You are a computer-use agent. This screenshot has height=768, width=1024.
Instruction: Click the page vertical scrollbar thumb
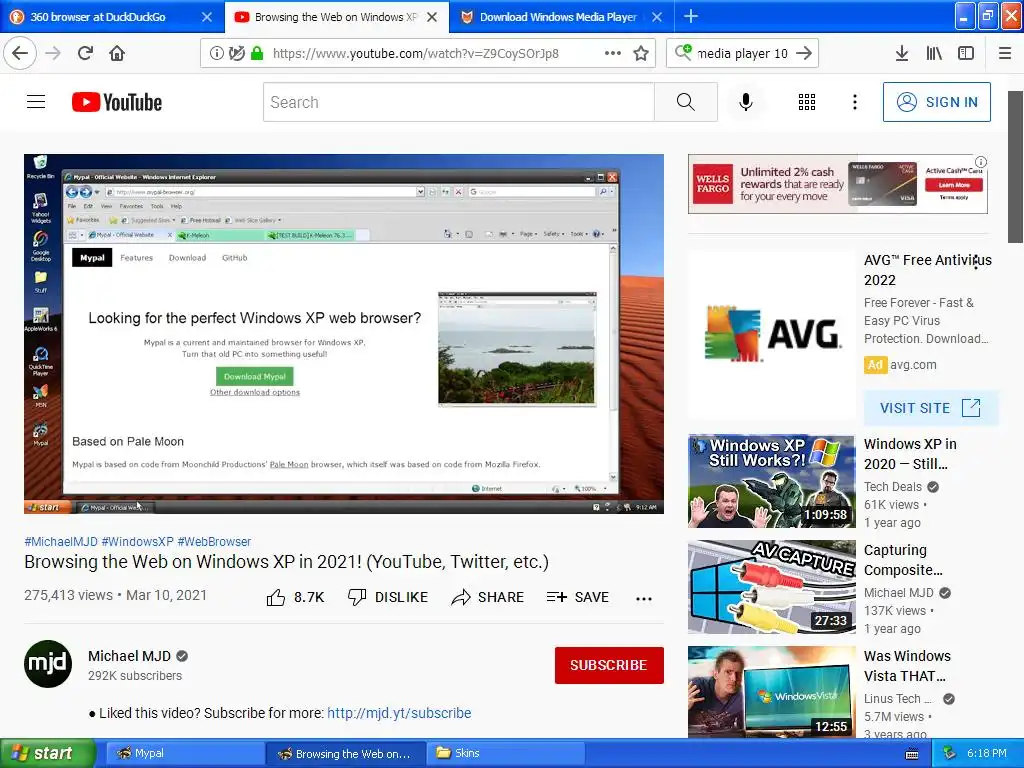pyautogui.click(x=1016, y=167)
